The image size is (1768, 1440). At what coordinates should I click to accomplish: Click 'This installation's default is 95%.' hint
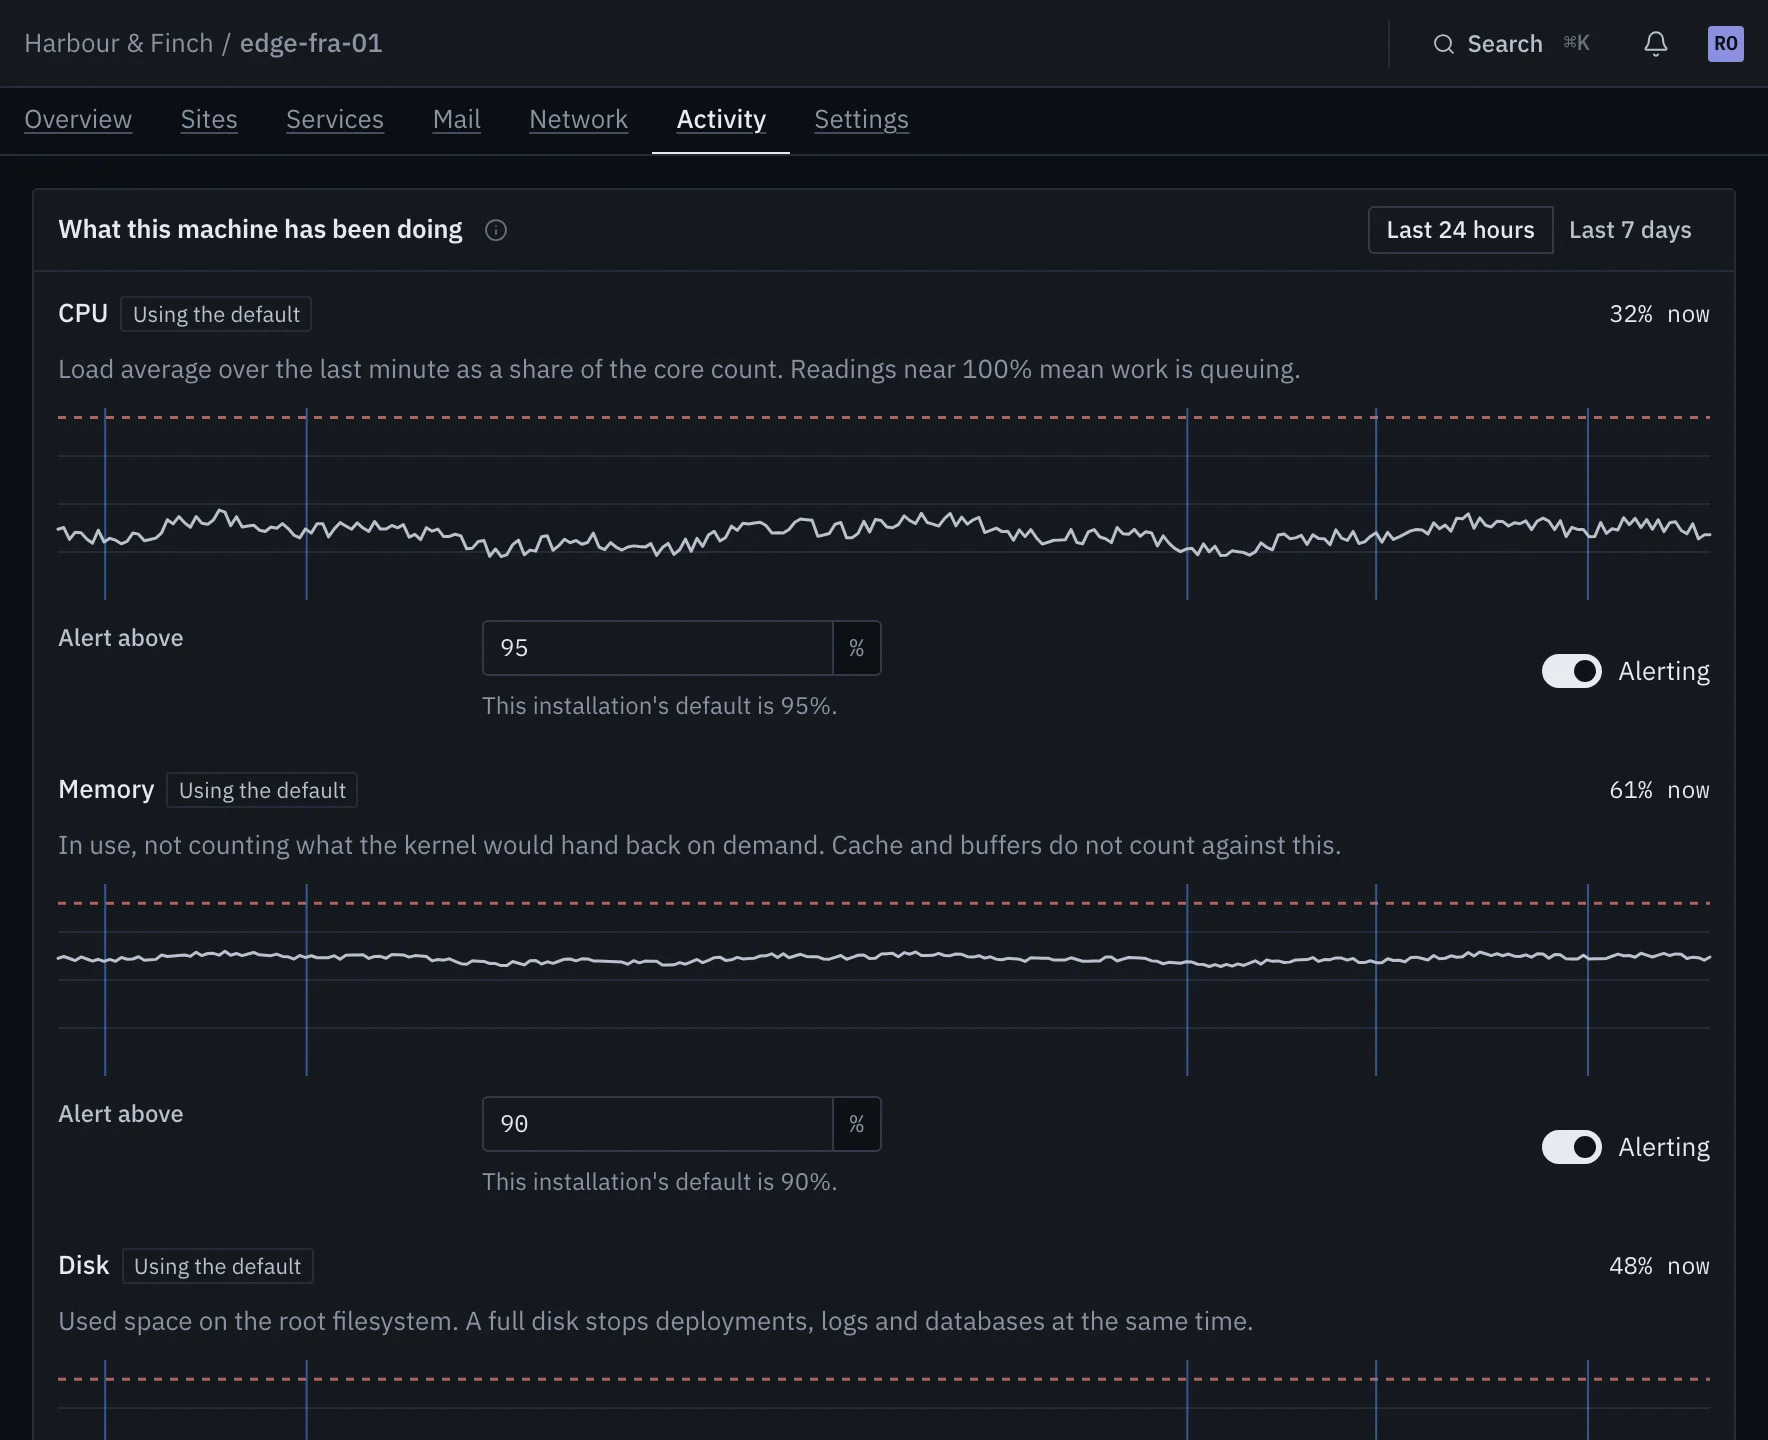tap(659, 706)
